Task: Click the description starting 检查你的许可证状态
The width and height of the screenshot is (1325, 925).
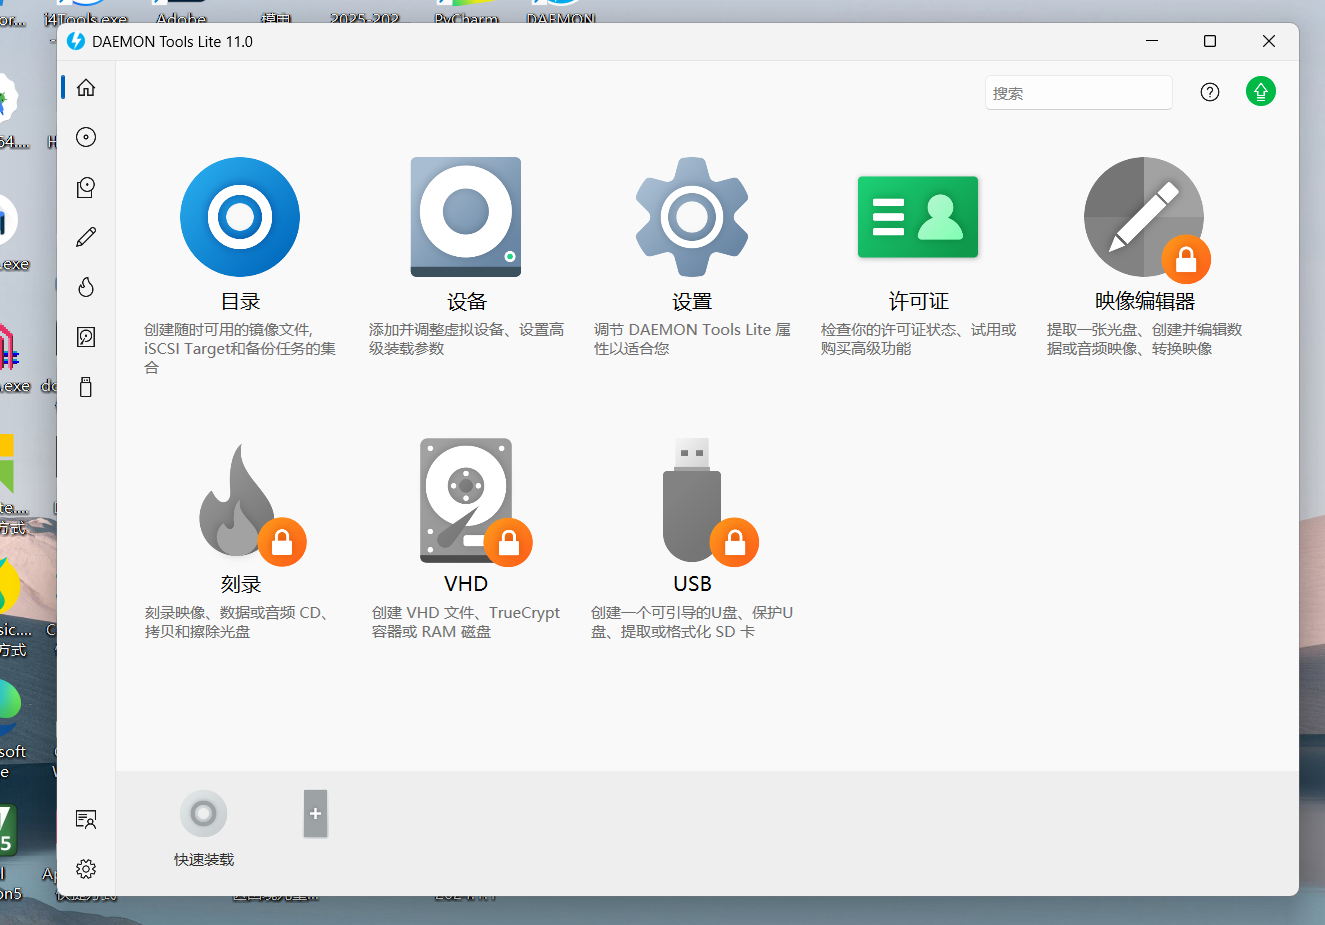Action: (x=918, y=339)
